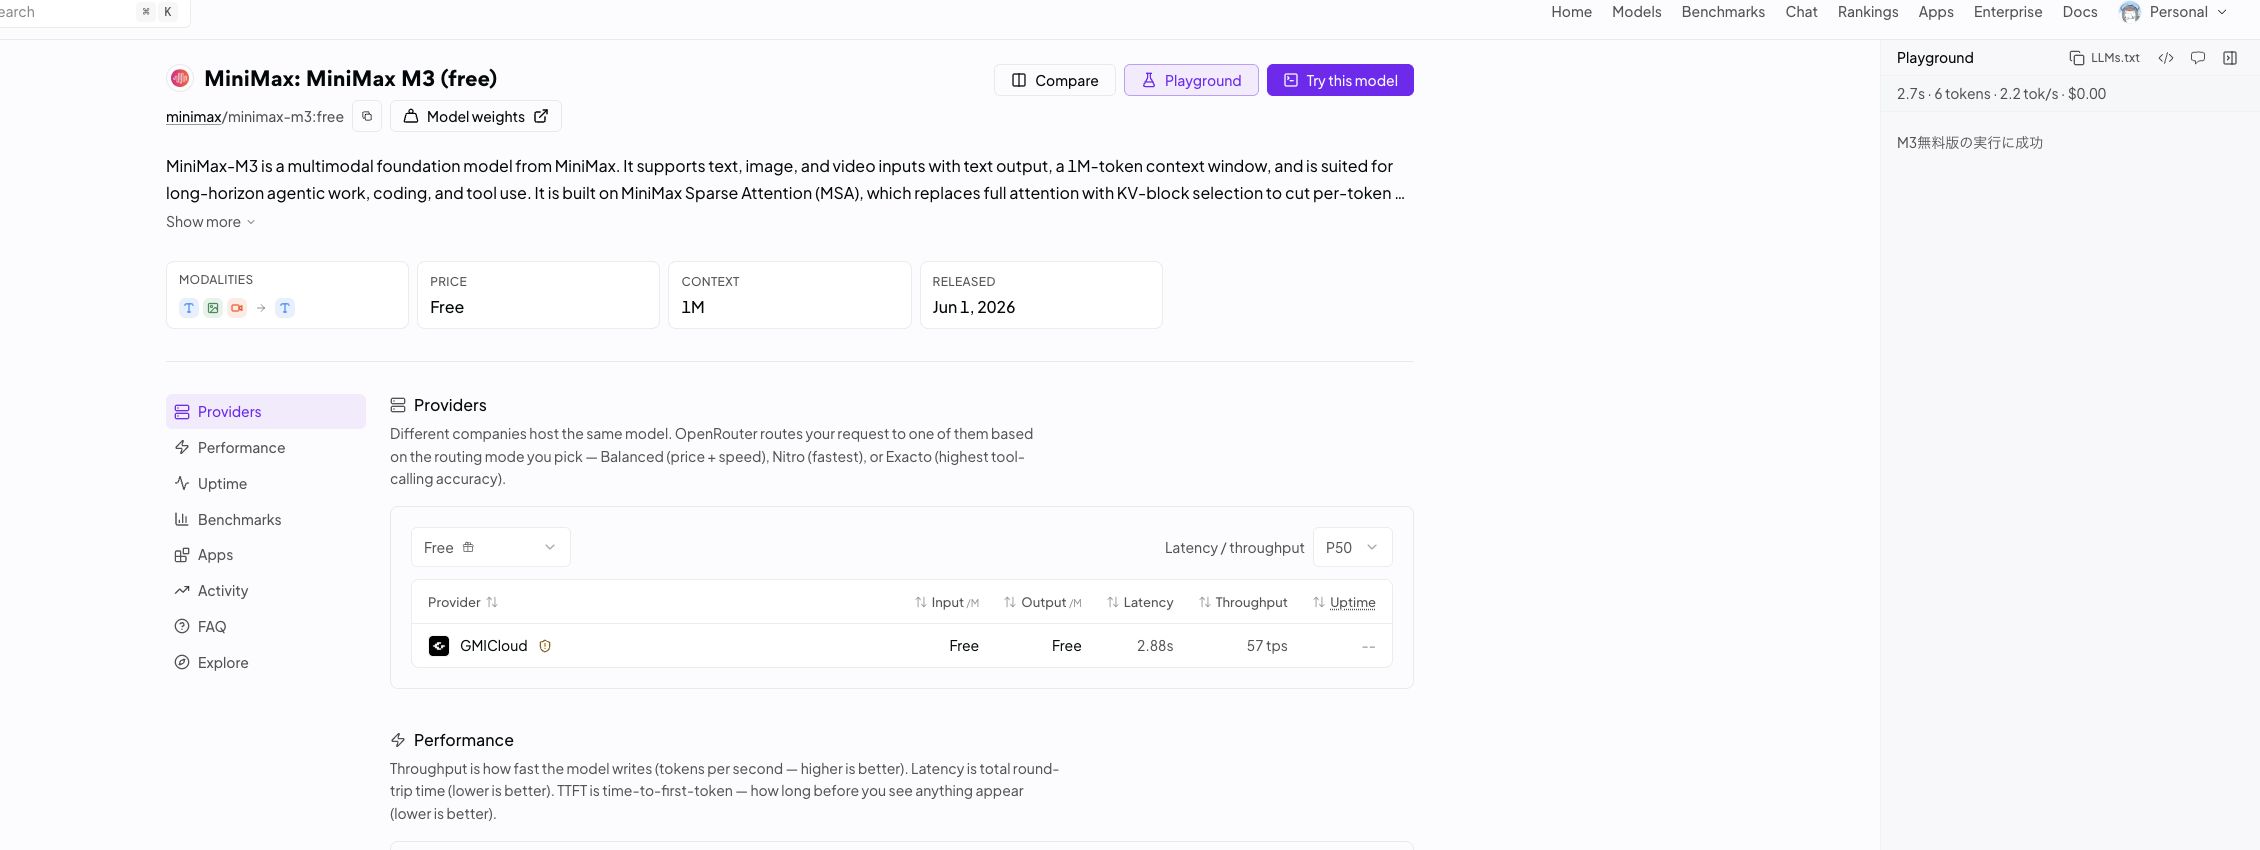Open Chat in the top navigation
2260x850 pixels.
point(1801,12)
